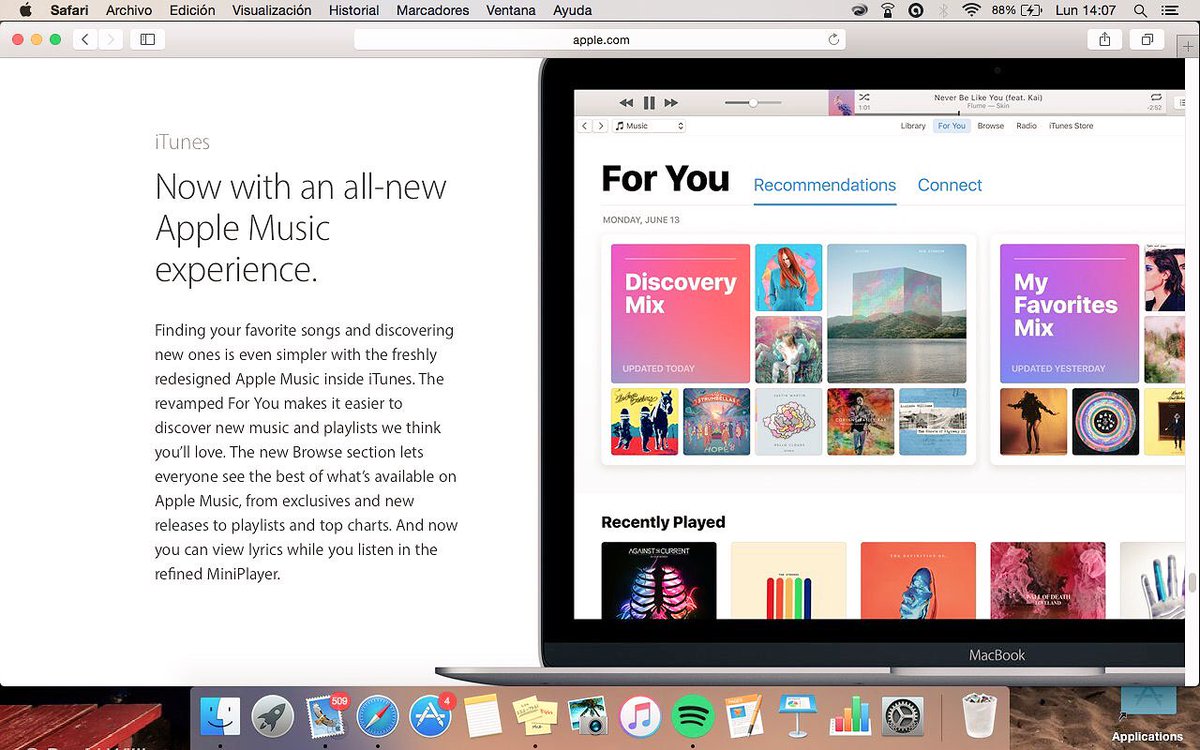Viewport: 1200px width, 750px height.
Task: Click the swirl icon at the left of the status icons
Action: 859,10
